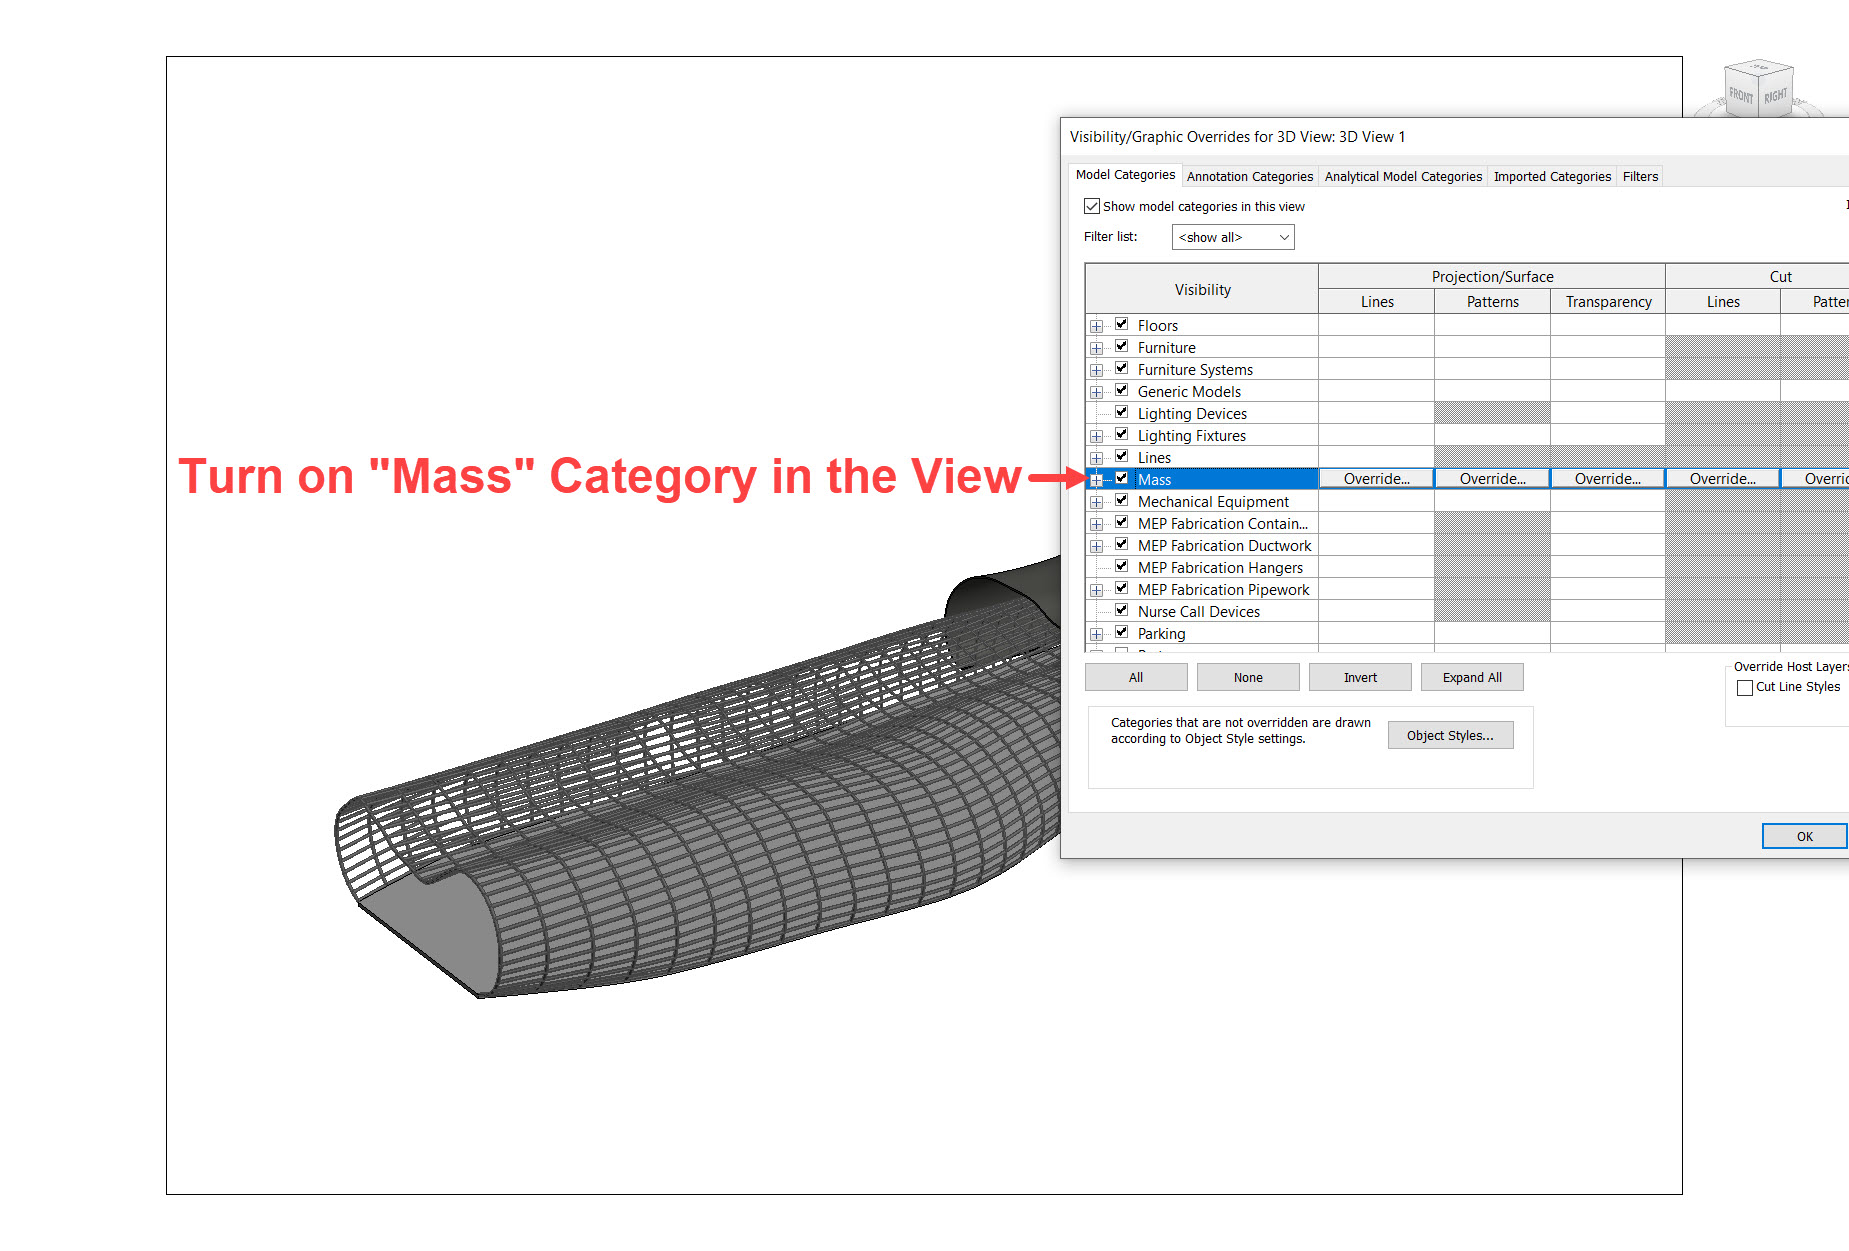The height and width of the screenshot is (1251, 1849).
Task: Click the OK button
Action: point(1803,836)
